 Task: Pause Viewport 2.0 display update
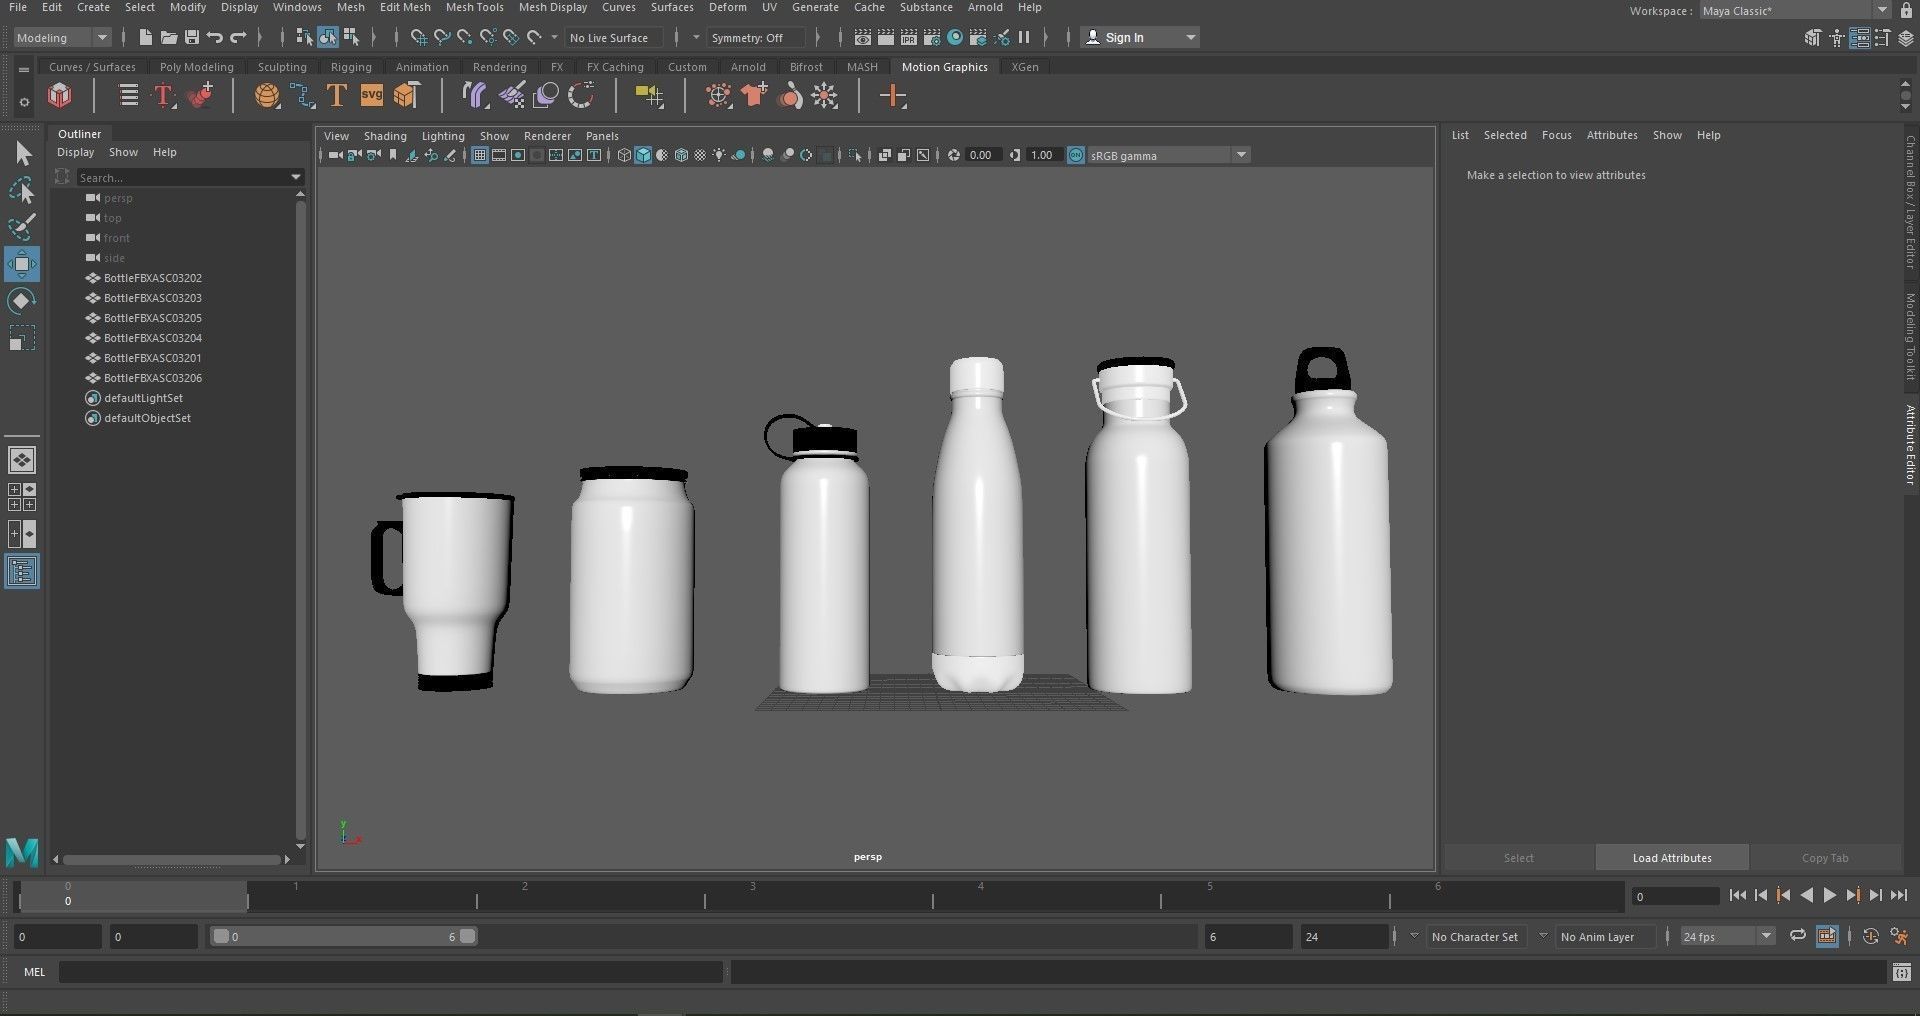click(1024, 38)
